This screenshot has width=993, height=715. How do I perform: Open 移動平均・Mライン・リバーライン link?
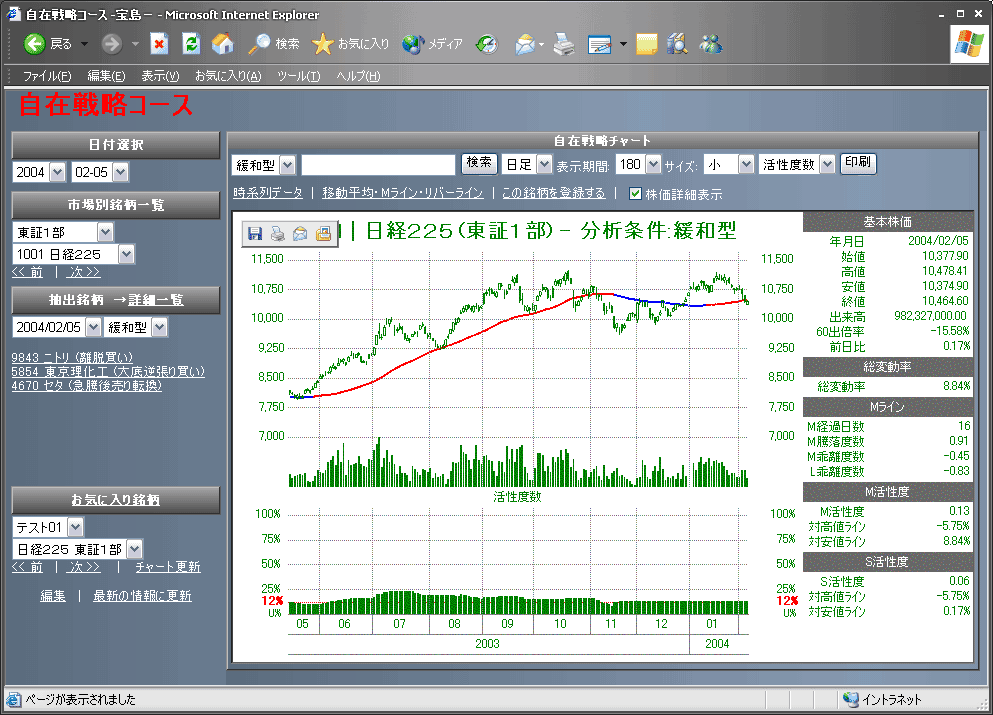[403, 193]
